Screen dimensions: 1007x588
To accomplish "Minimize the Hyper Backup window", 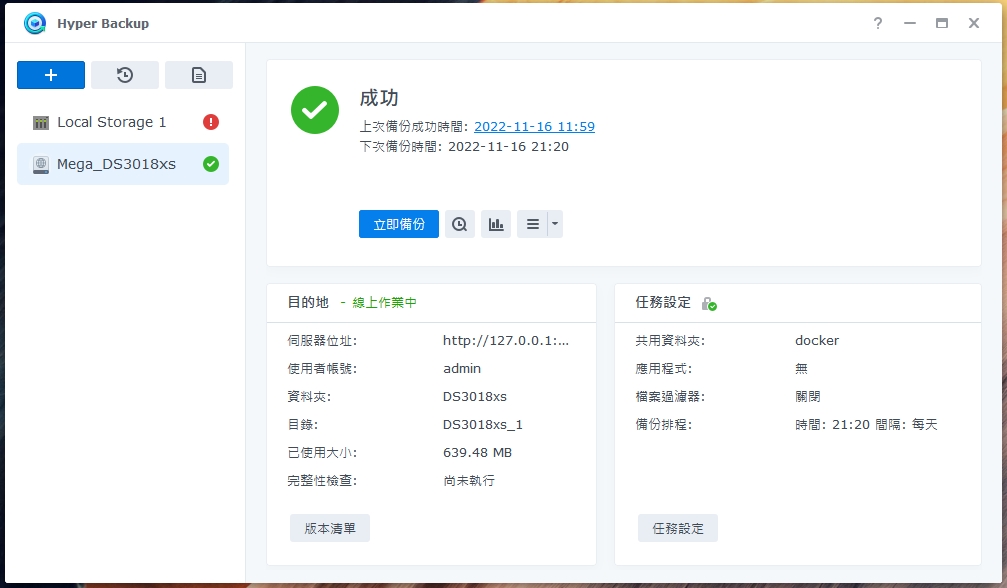I will [910, 23].
